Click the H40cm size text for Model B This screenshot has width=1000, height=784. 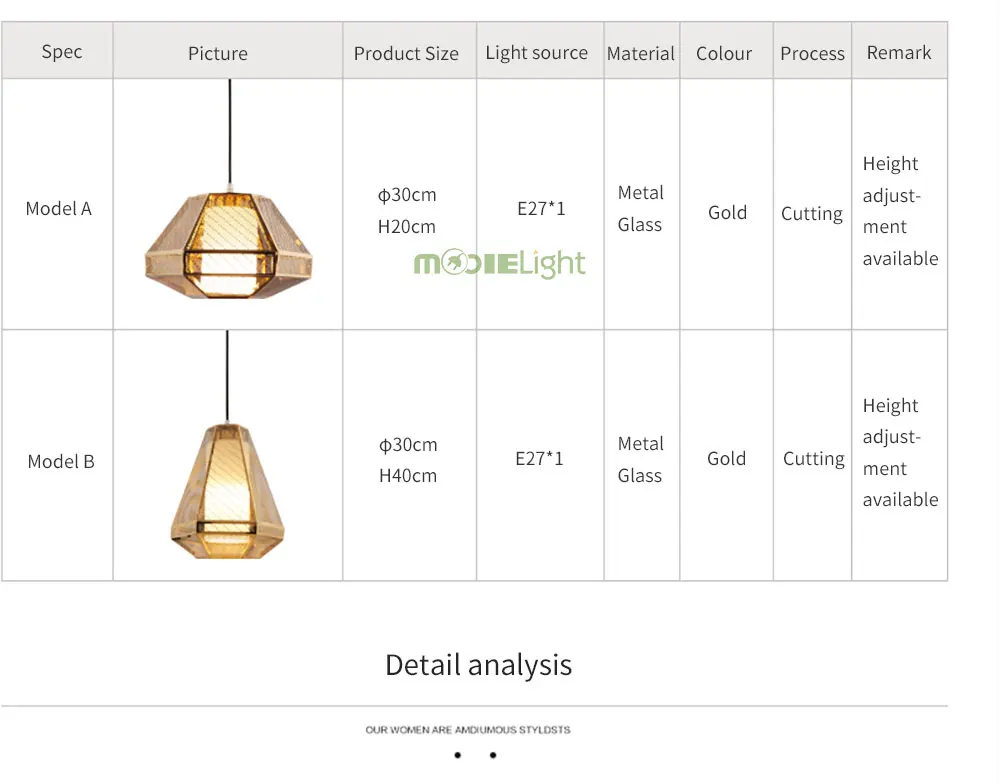(408, 475)
